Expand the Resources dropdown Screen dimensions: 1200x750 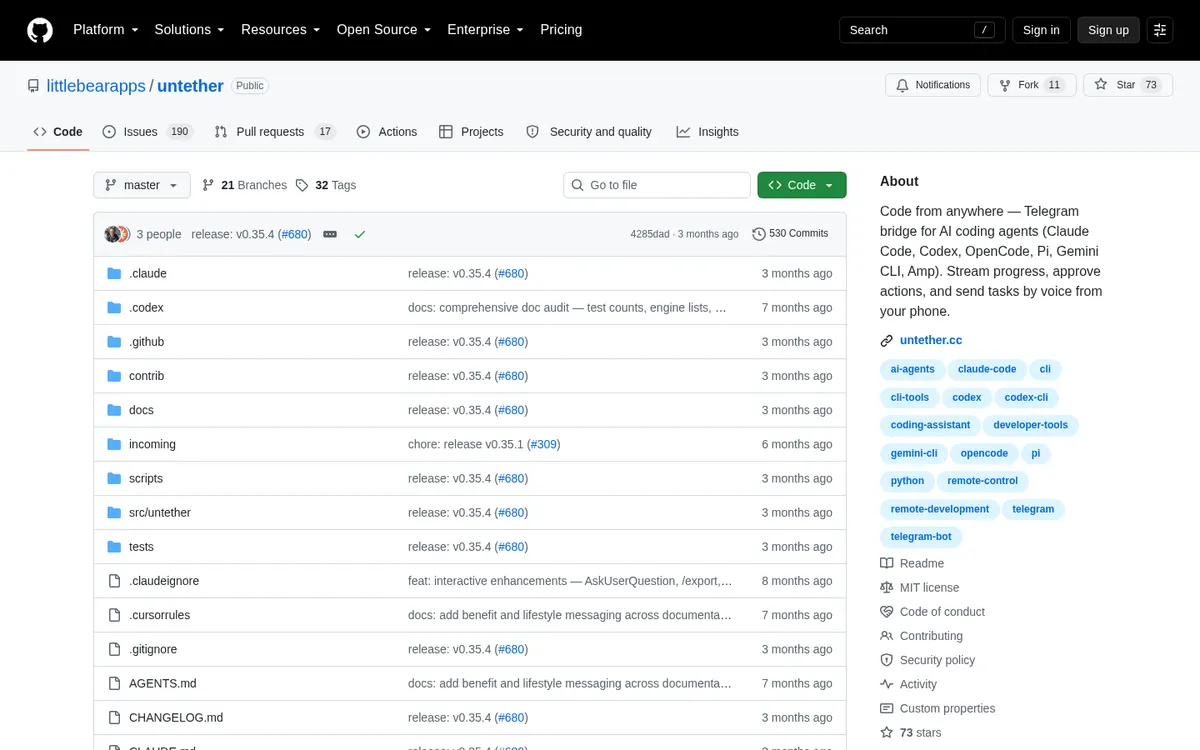(x=281, y=30)
